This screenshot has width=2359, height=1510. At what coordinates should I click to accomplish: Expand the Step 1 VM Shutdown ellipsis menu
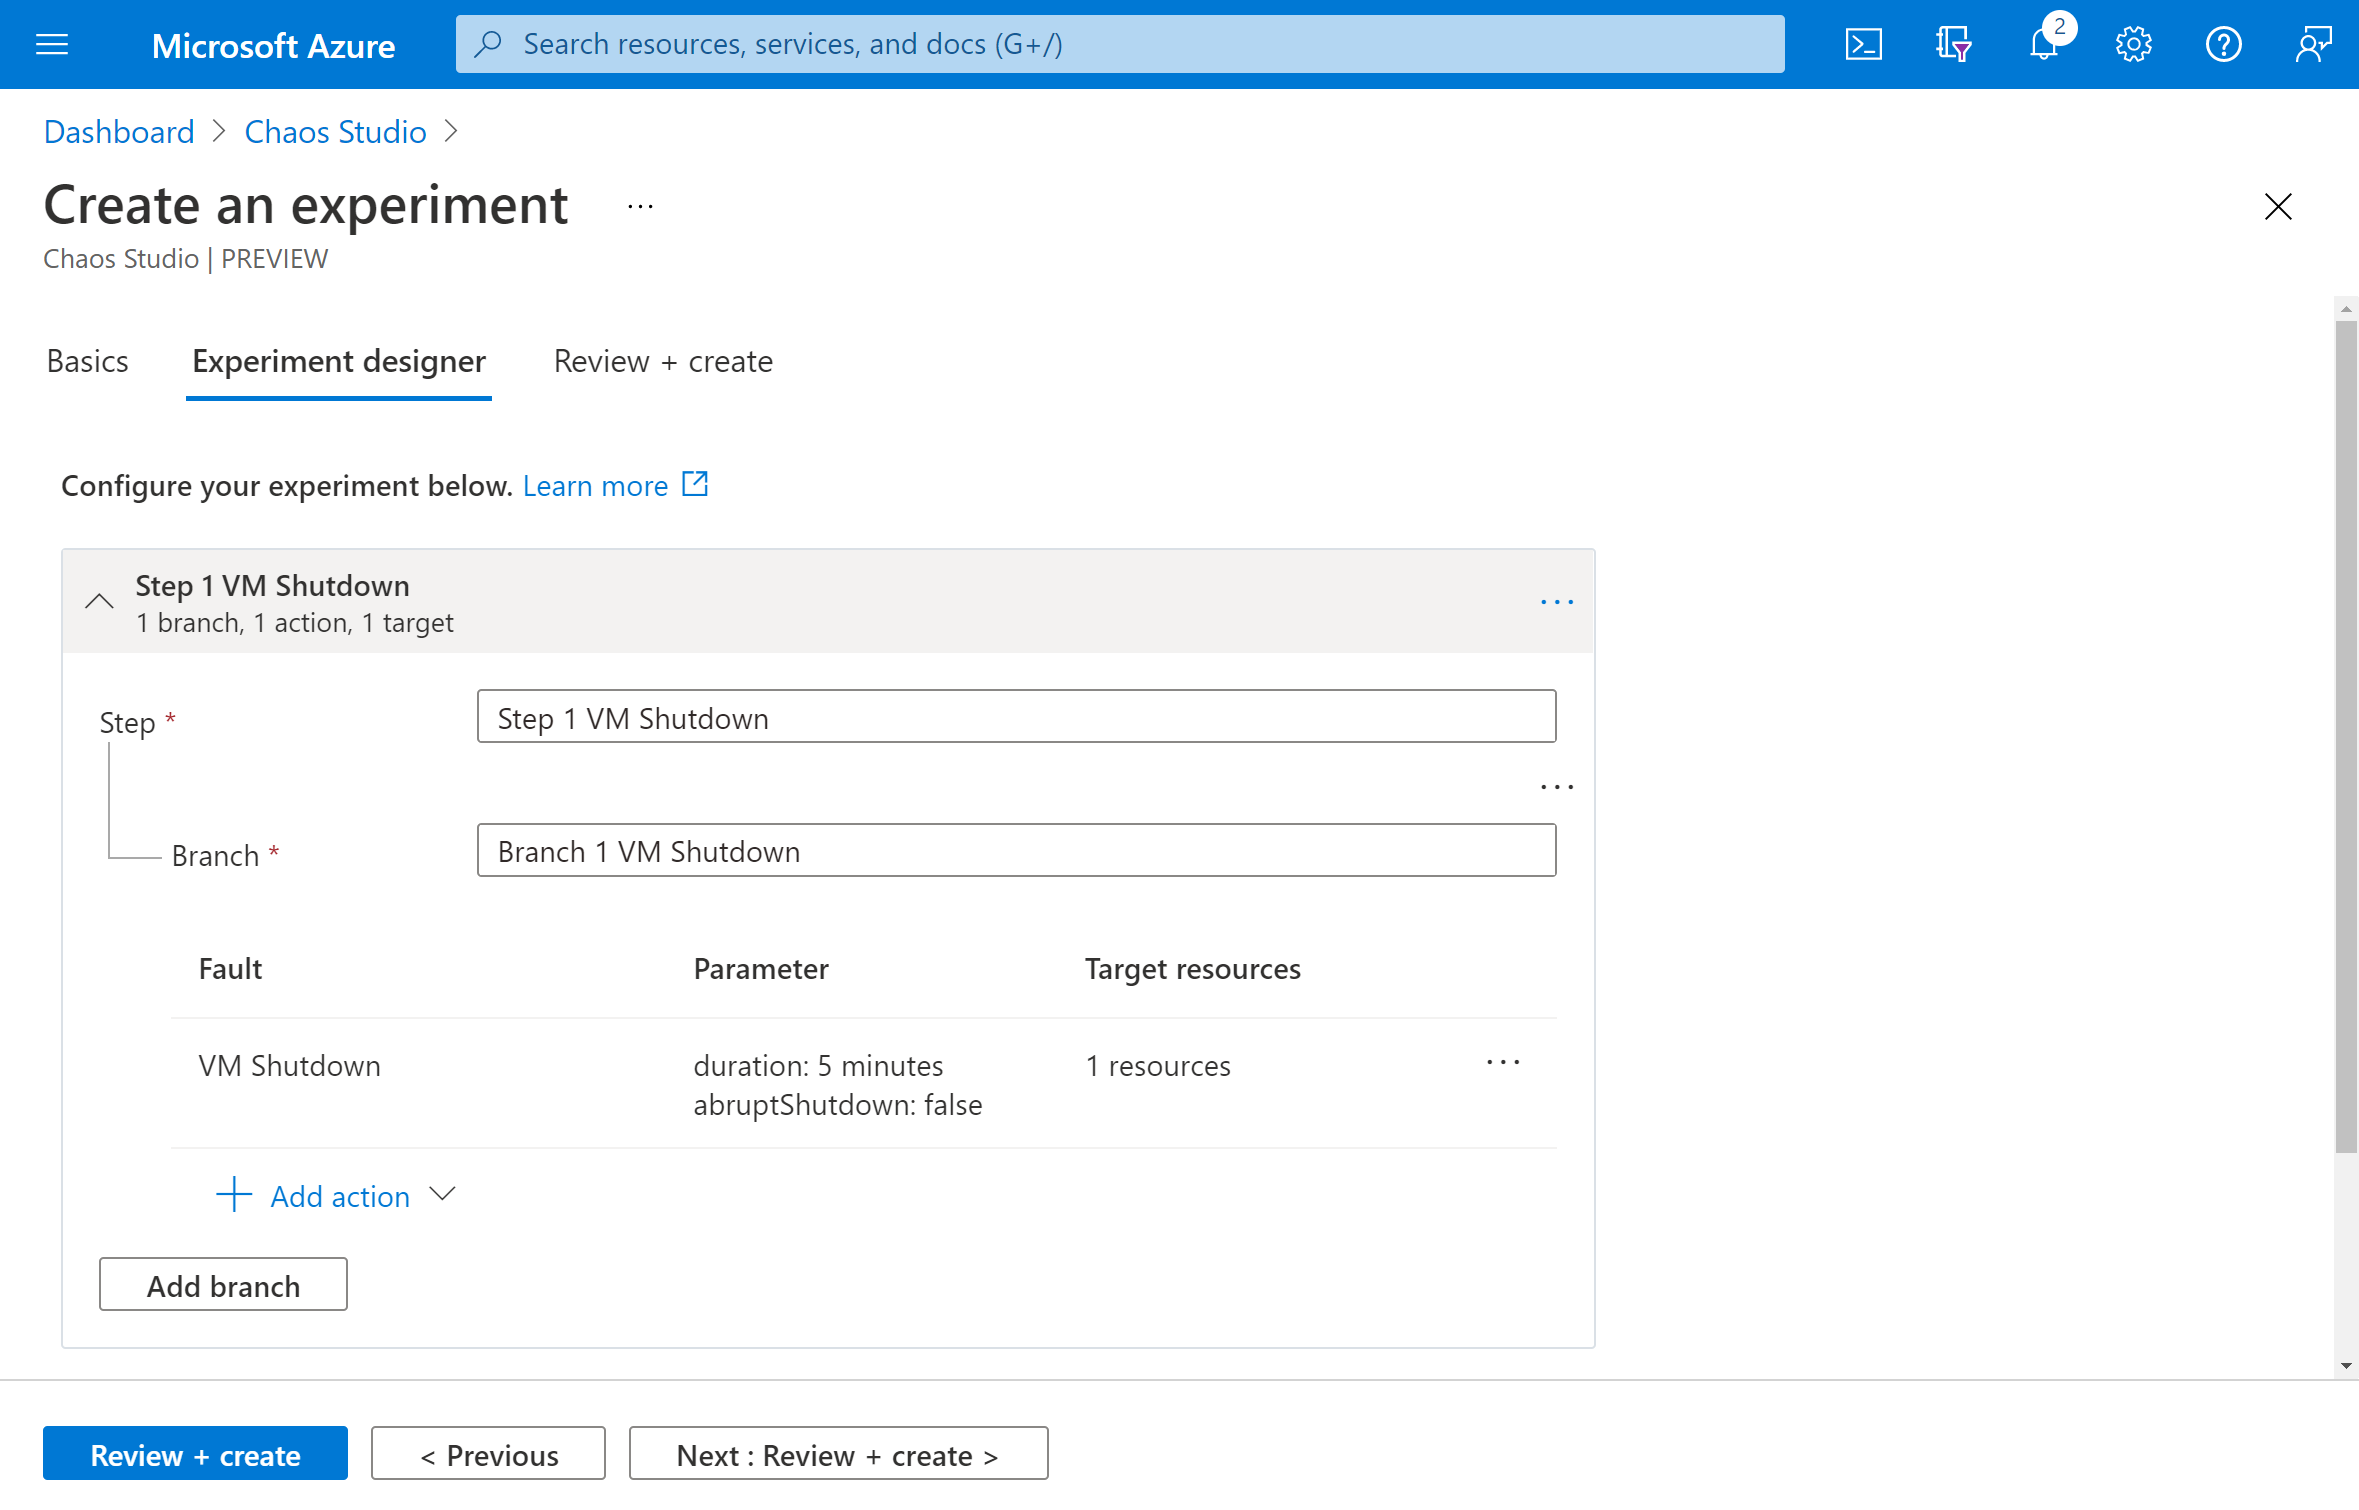pos(1556,602)
